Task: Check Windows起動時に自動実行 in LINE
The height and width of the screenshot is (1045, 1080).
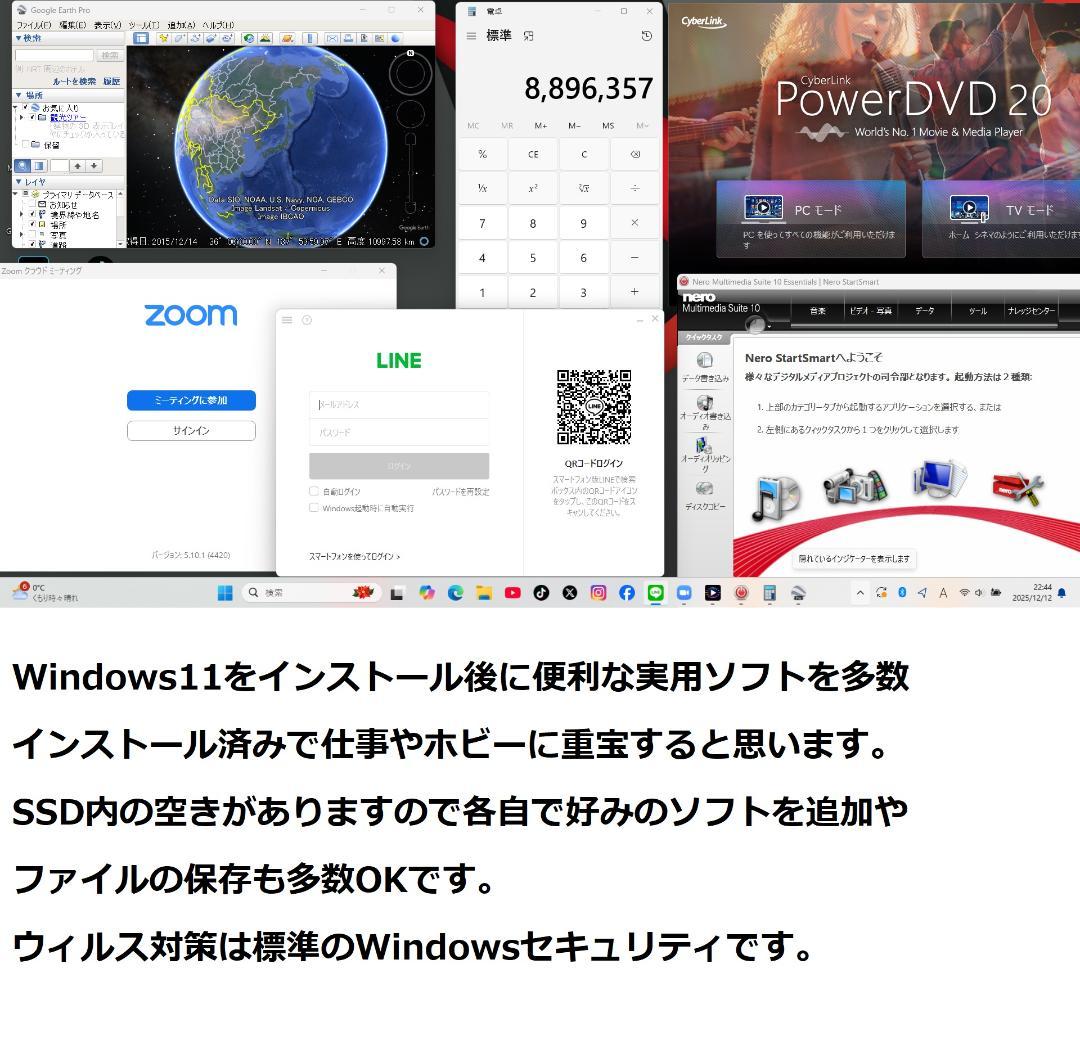Action: (313, 507)
